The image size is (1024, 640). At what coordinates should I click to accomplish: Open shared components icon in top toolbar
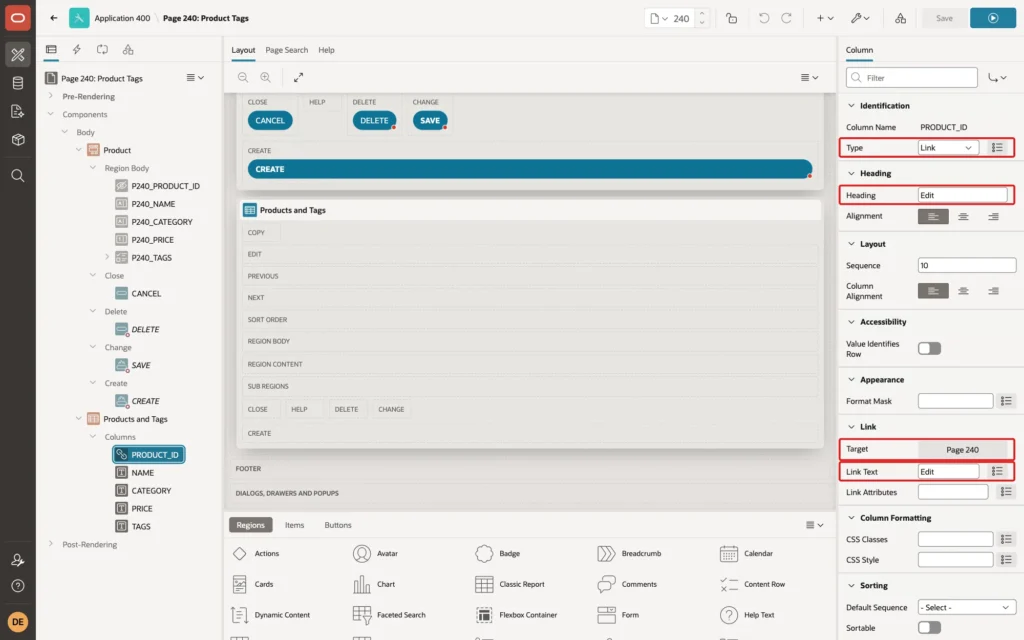(x=900, y=18)
